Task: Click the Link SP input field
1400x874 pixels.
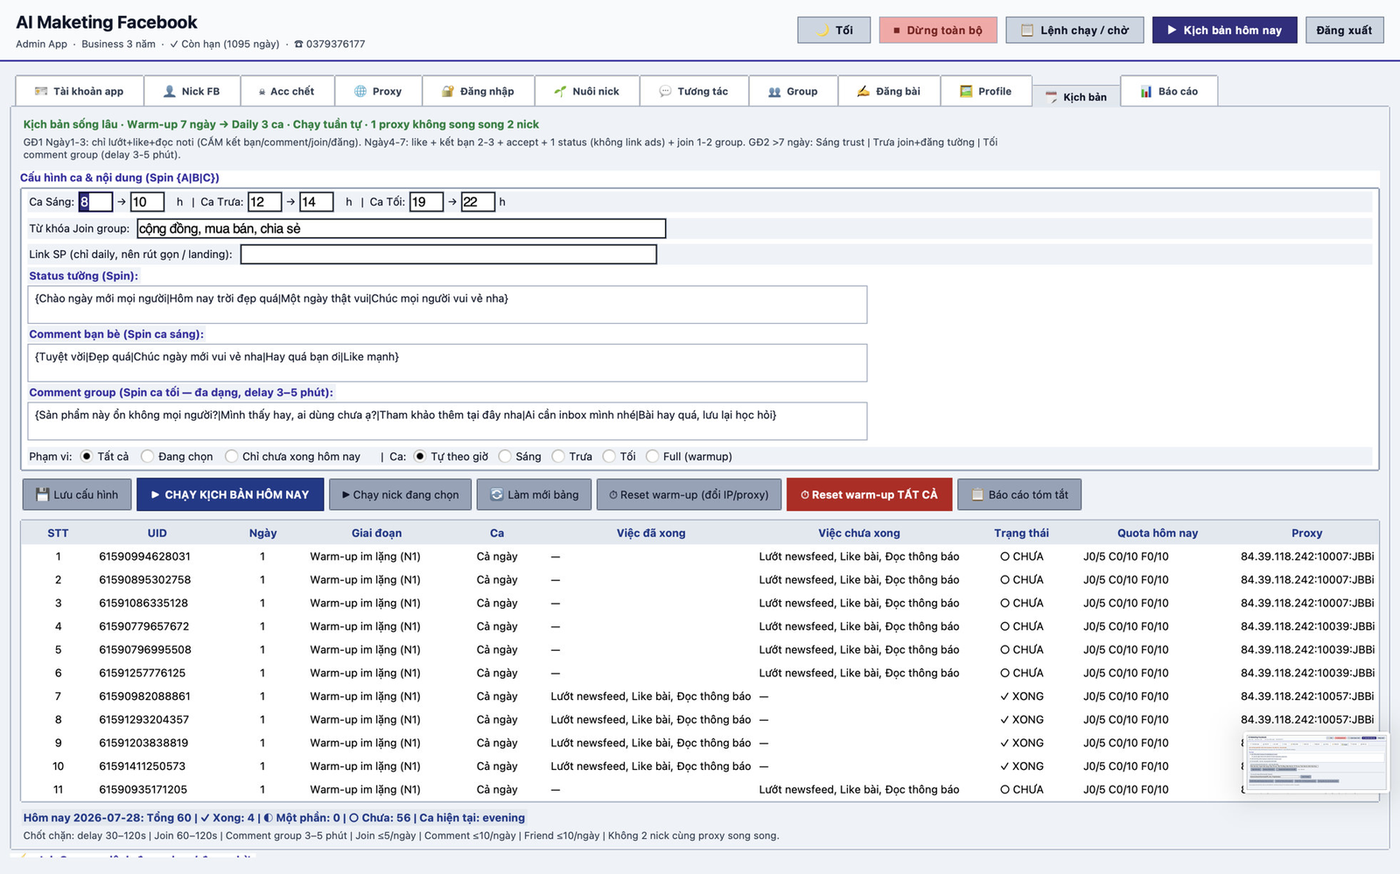Action: tap(449, 254)
